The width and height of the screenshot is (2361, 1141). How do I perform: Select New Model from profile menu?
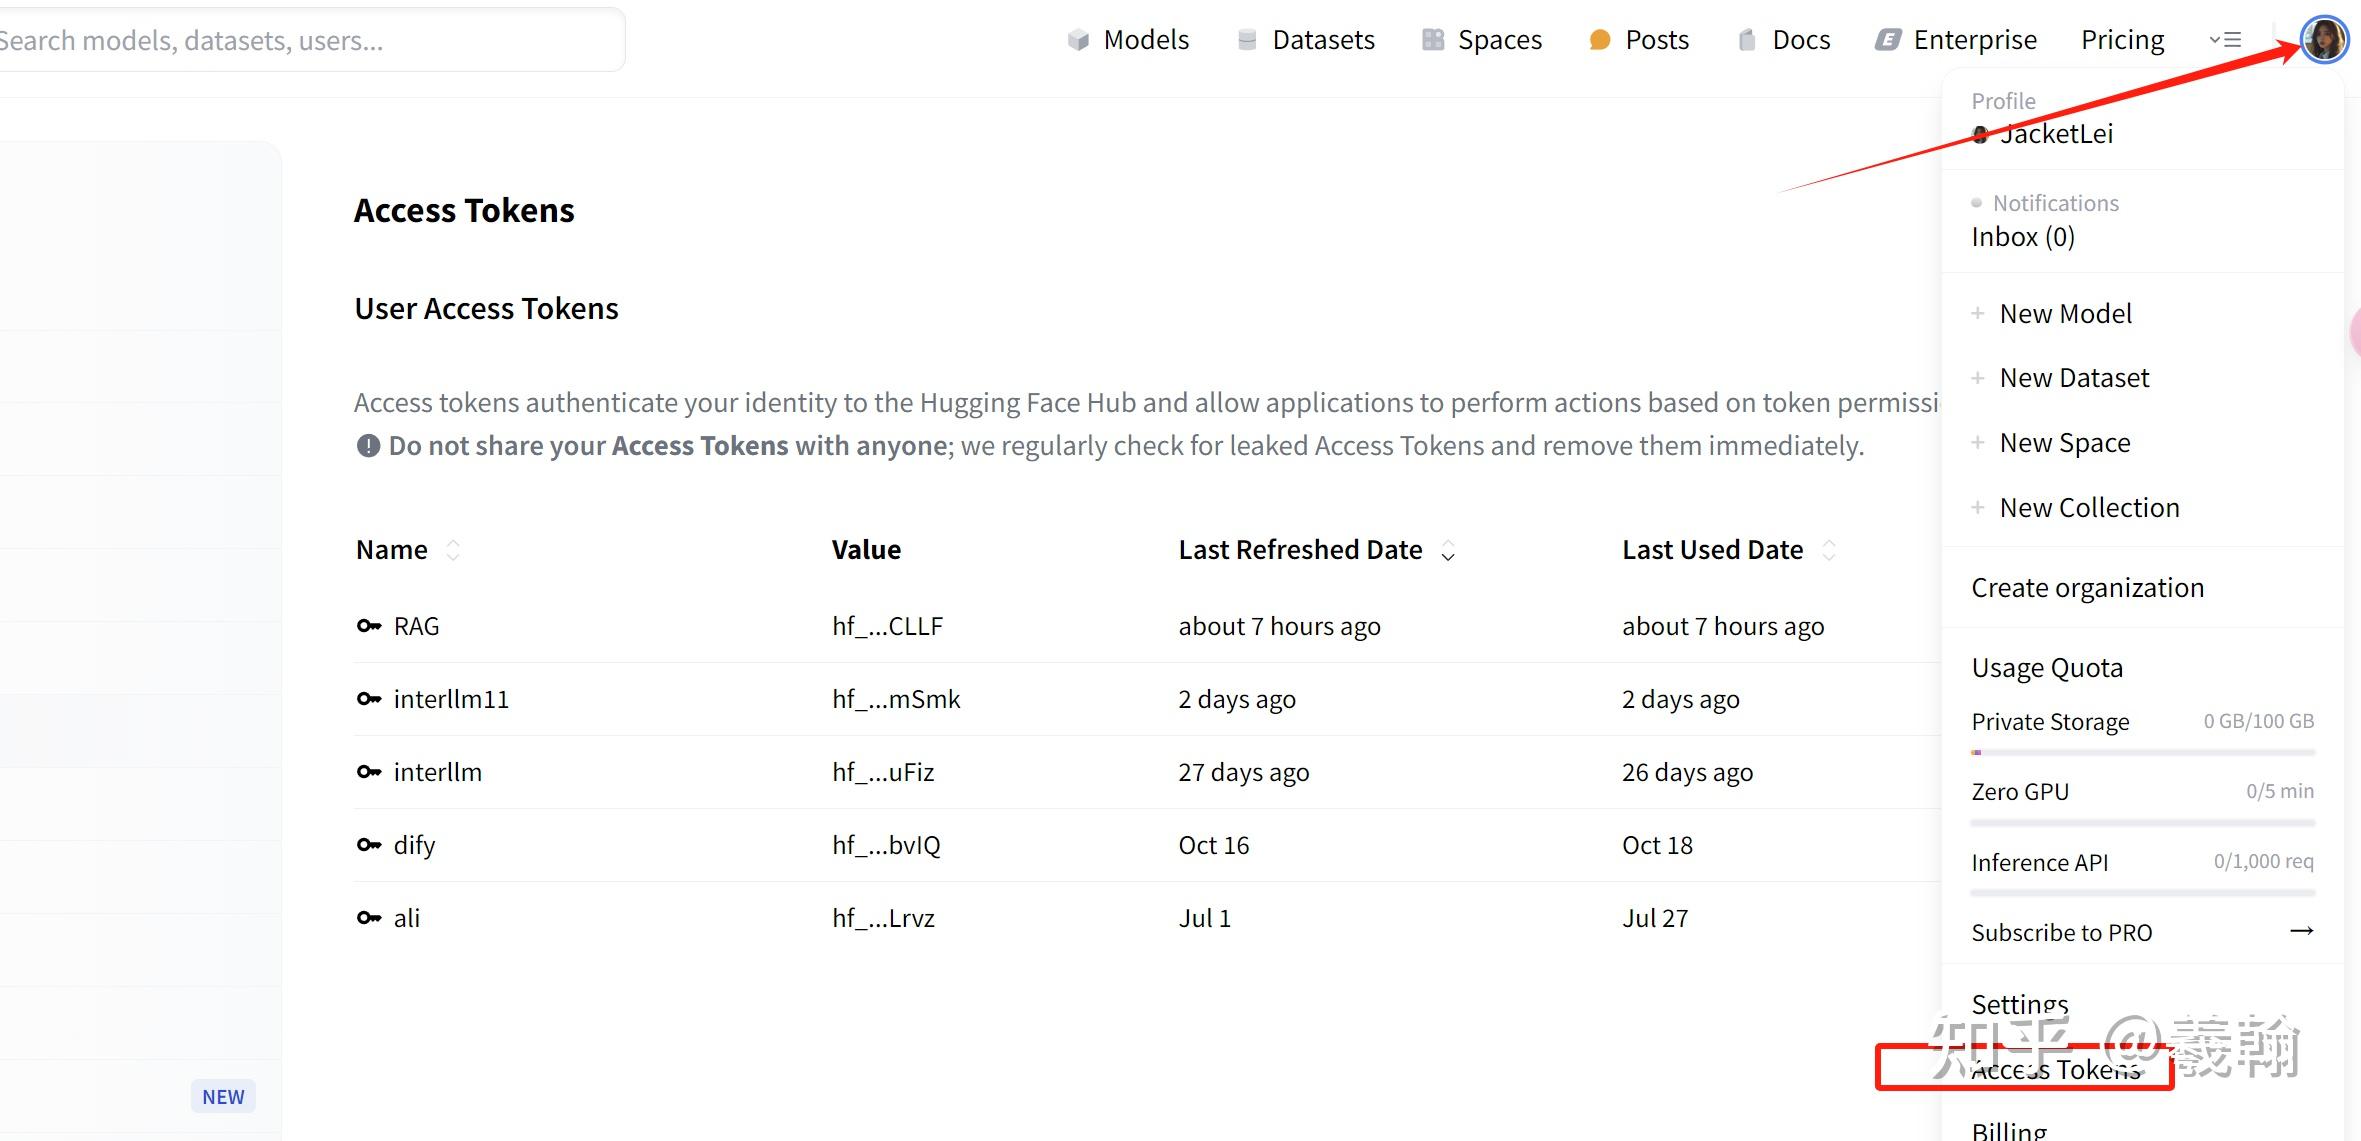click(2065, 314)
